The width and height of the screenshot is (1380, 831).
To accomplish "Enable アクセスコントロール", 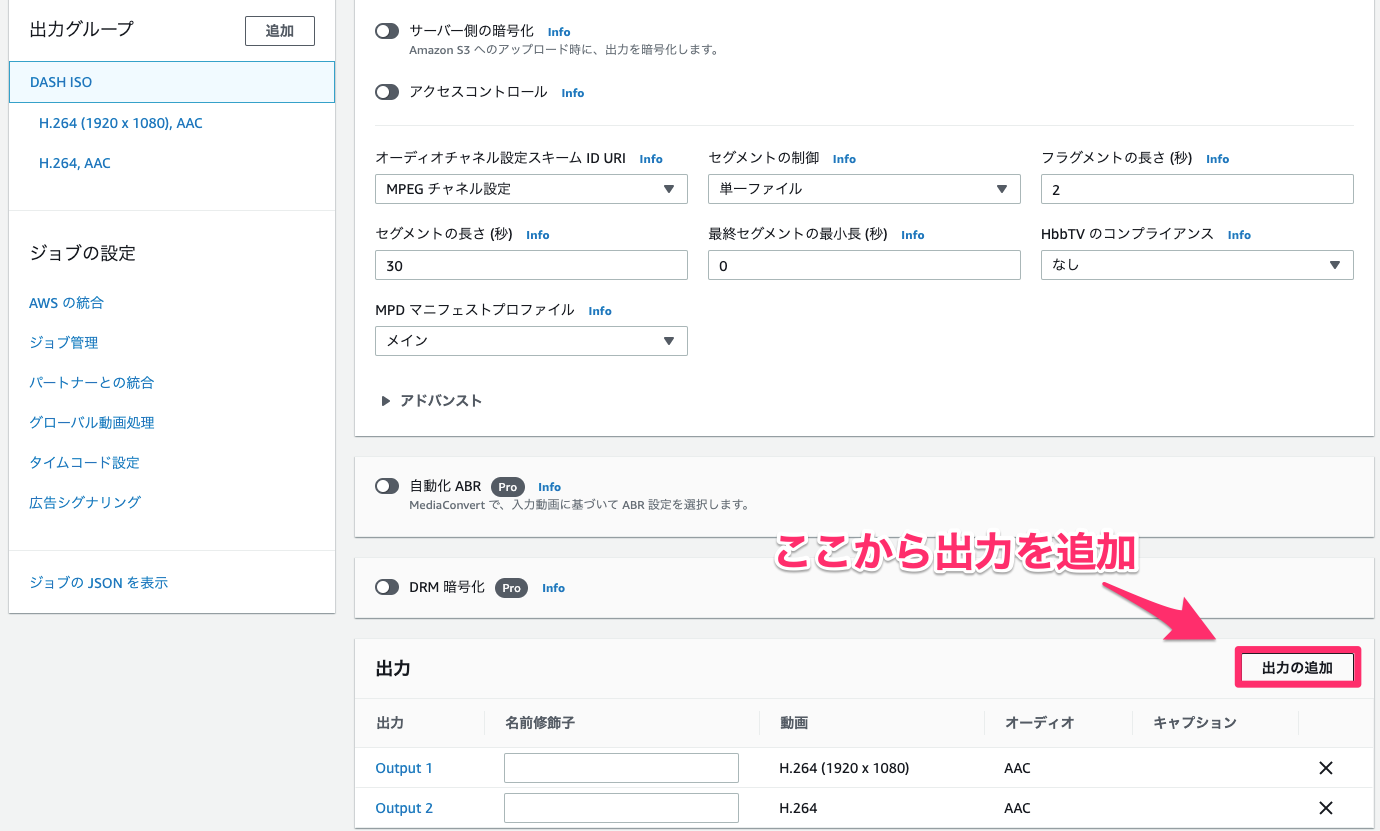I will 387,92.
